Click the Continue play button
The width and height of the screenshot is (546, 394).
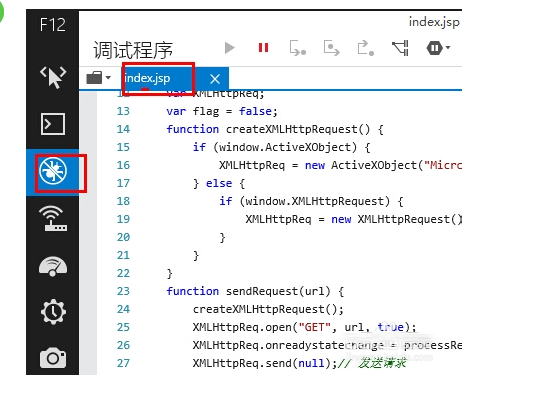point(229,48)
